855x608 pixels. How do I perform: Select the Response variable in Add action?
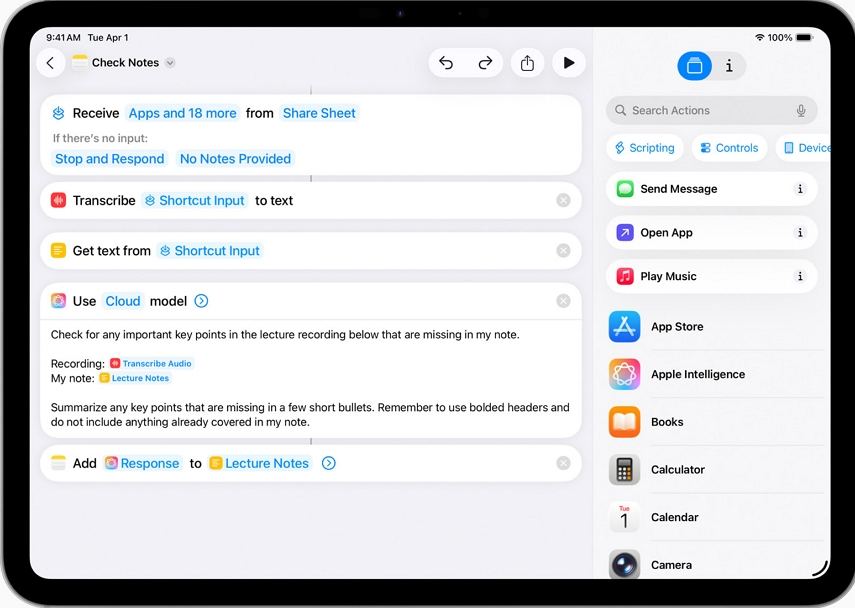pos(142,463)
